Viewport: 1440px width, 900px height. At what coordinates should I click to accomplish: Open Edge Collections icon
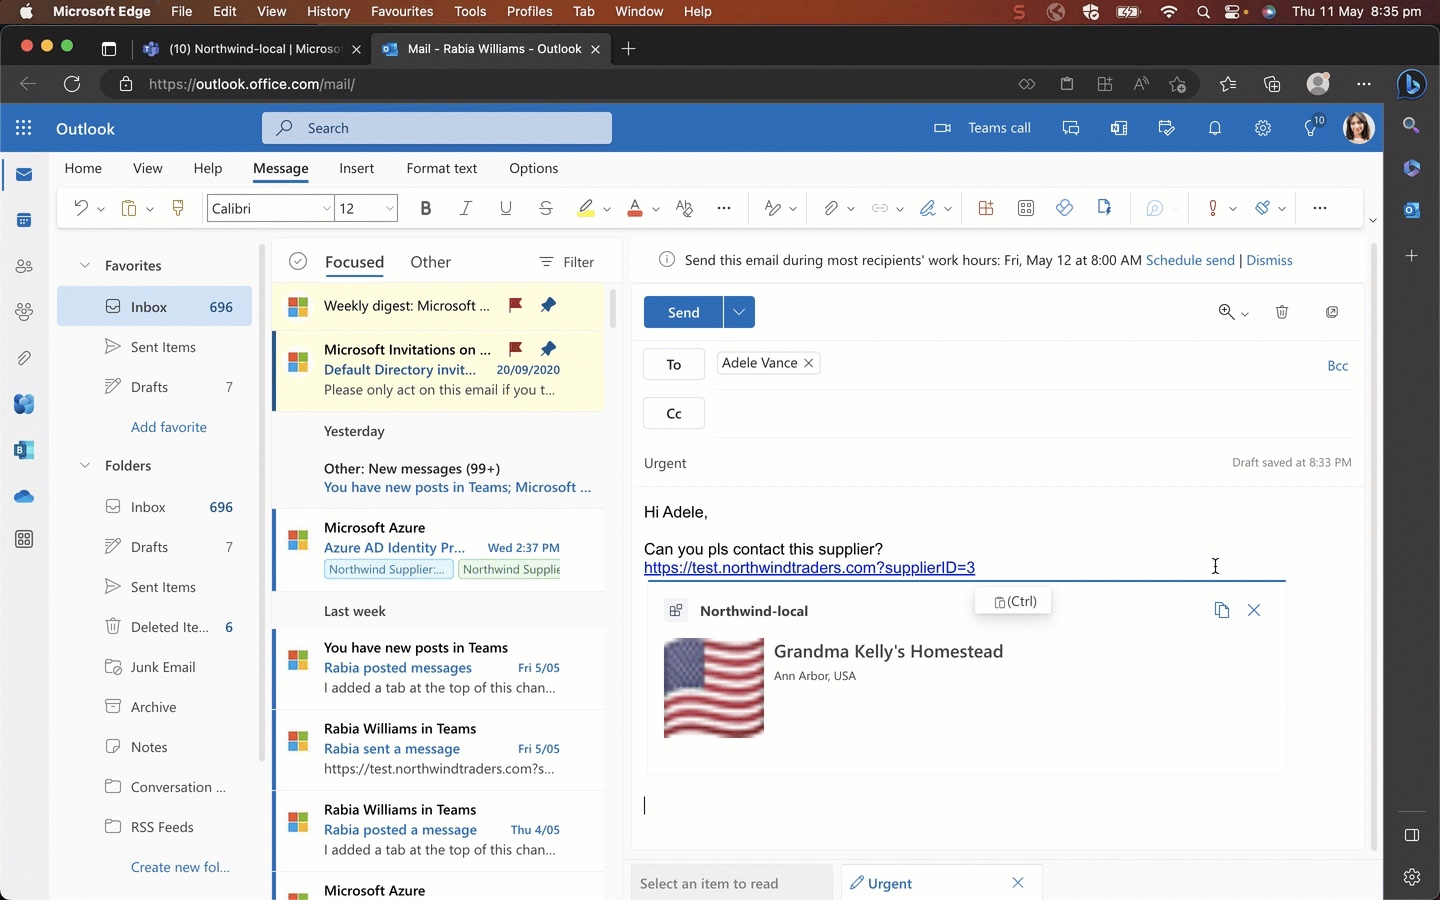coord(1272,84)
